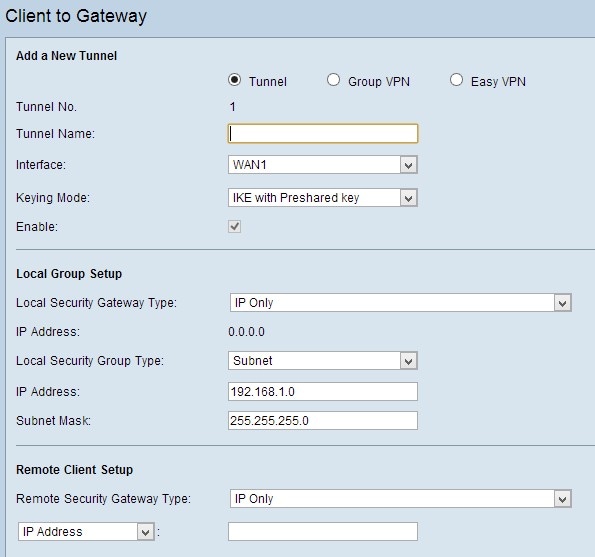Open the Keying Mode dropdown
This screenshot has width=595, height=557.
323,198
